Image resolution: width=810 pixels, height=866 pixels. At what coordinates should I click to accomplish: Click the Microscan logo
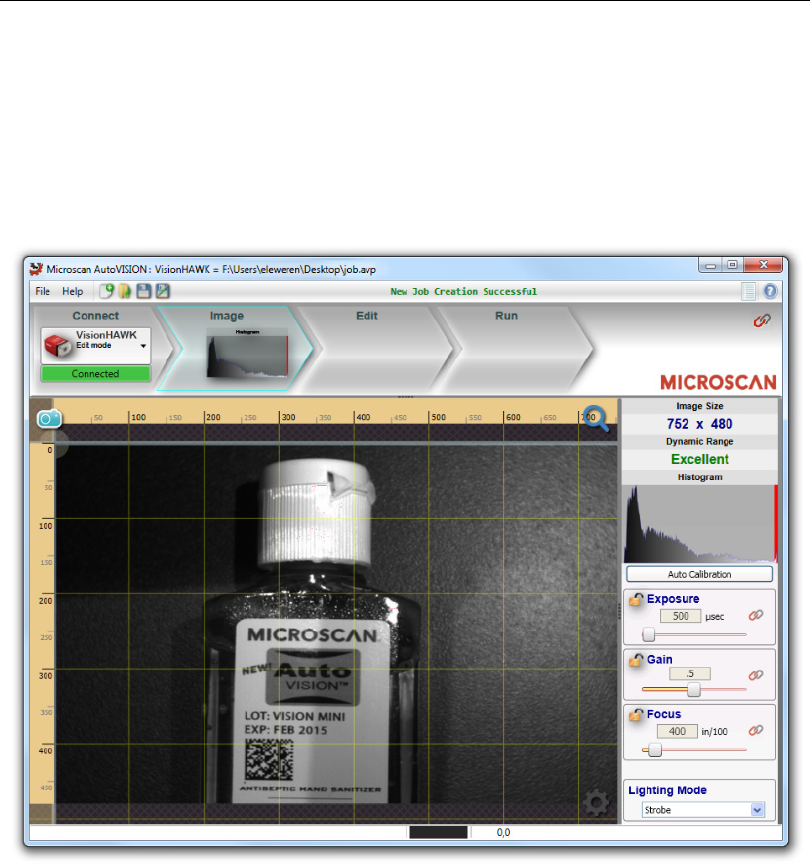coord(718,382)
